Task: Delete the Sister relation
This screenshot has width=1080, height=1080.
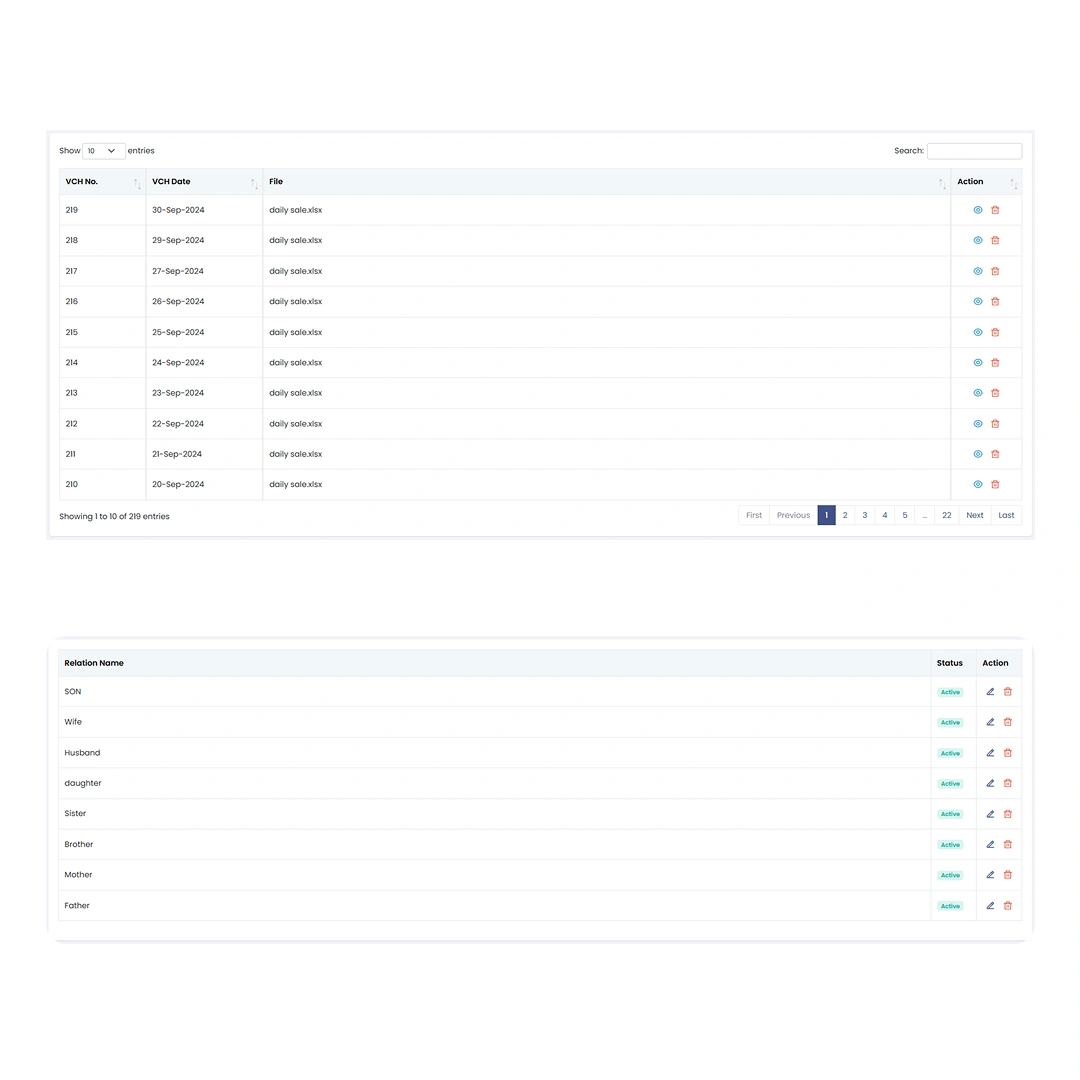Action: click(1008, 814)
